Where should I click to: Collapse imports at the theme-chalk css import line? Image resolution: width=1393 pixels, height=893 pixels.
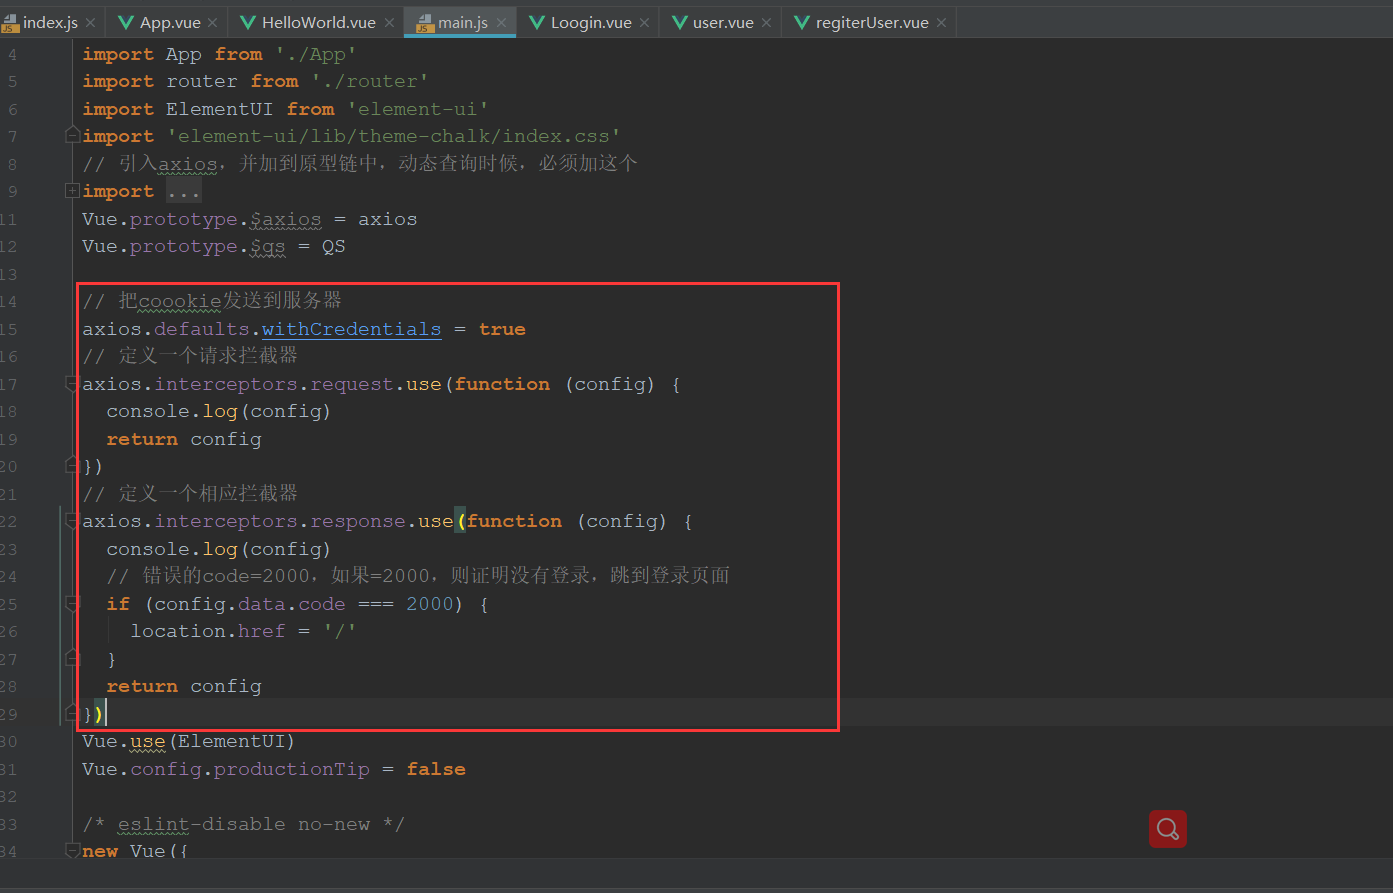pos(71,133)
